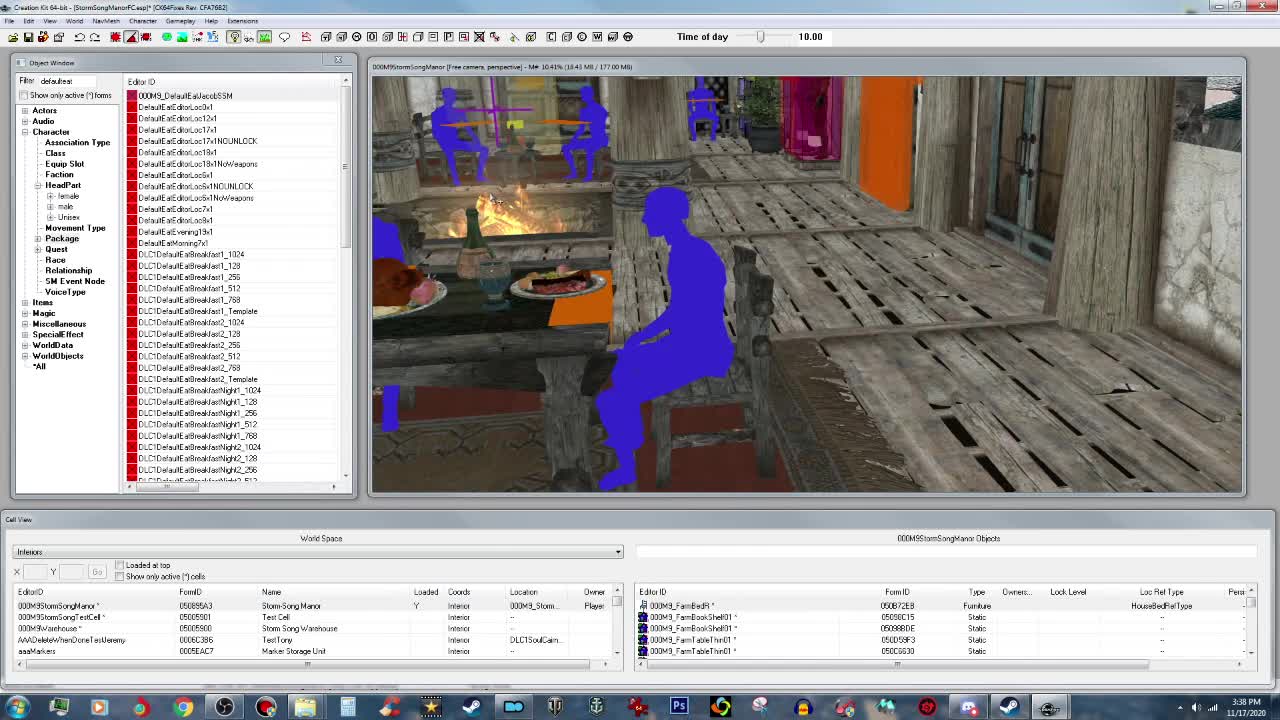
Task: Click the Redo arrow in toolbar
Action: click(x=95, y=37)
